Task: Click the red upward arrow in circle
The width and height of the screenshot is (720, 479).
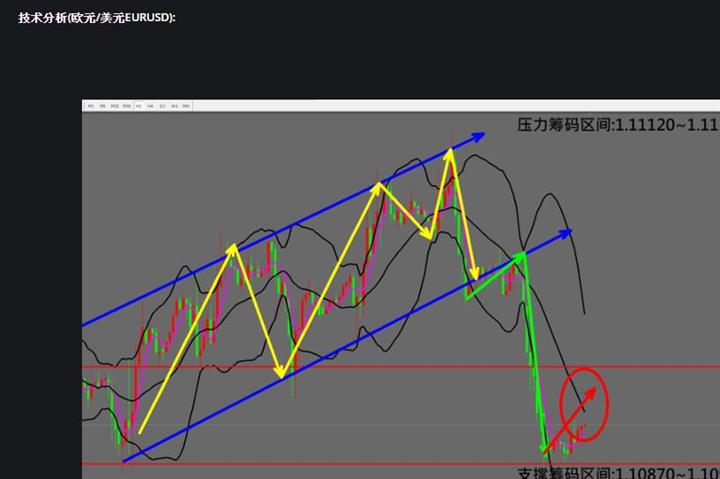Action: [x=569, y=421]
